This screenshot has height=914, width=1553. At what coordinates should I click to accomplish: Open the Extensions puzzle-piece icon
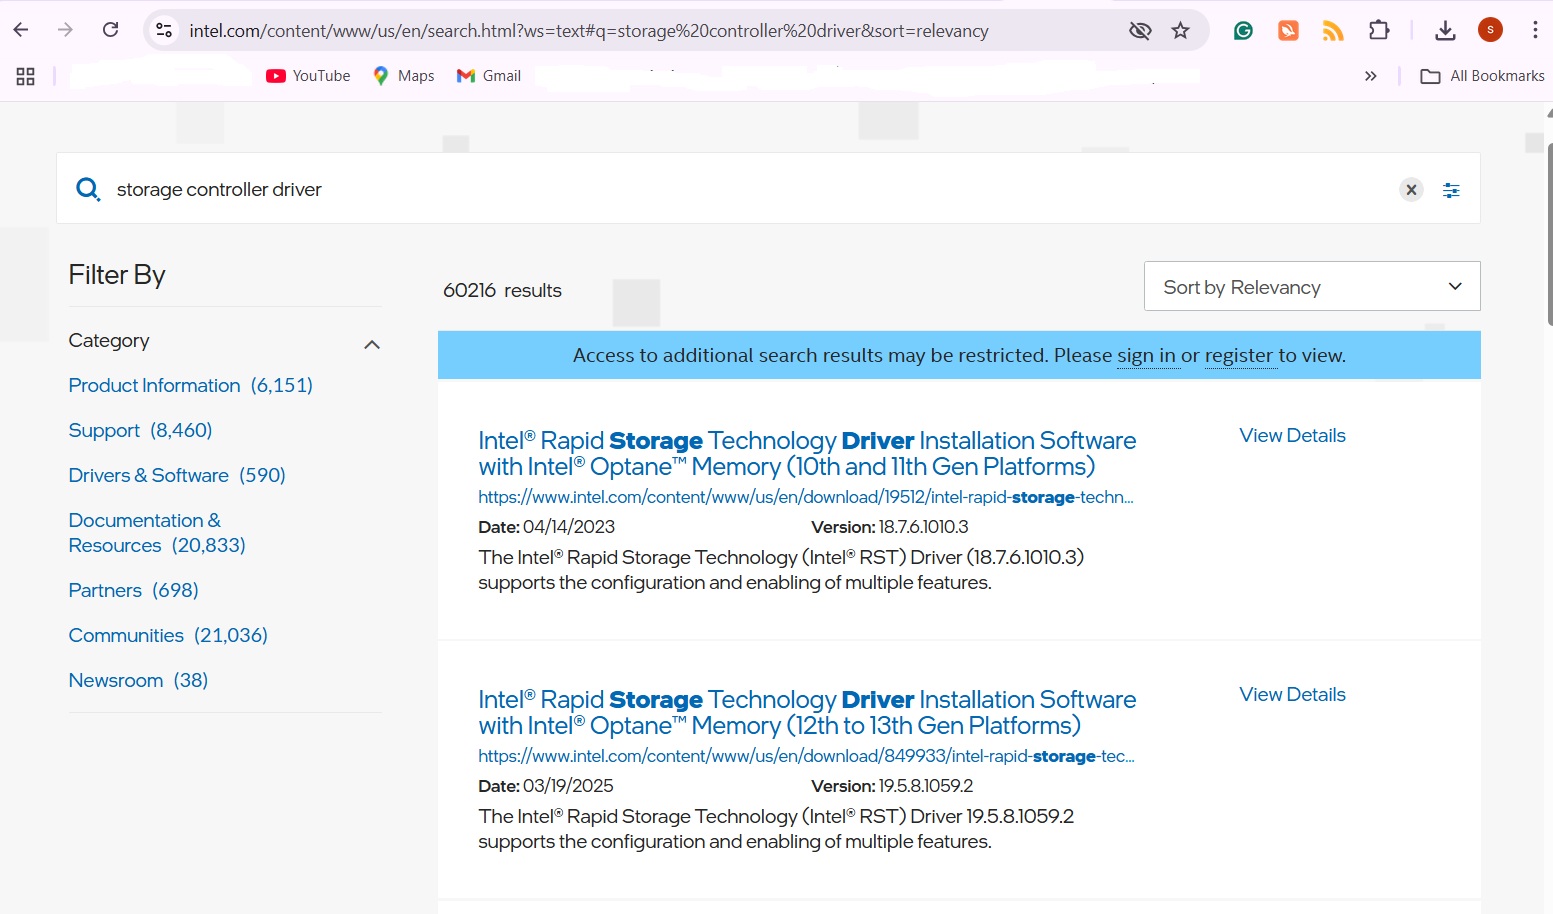[1379, 30]
